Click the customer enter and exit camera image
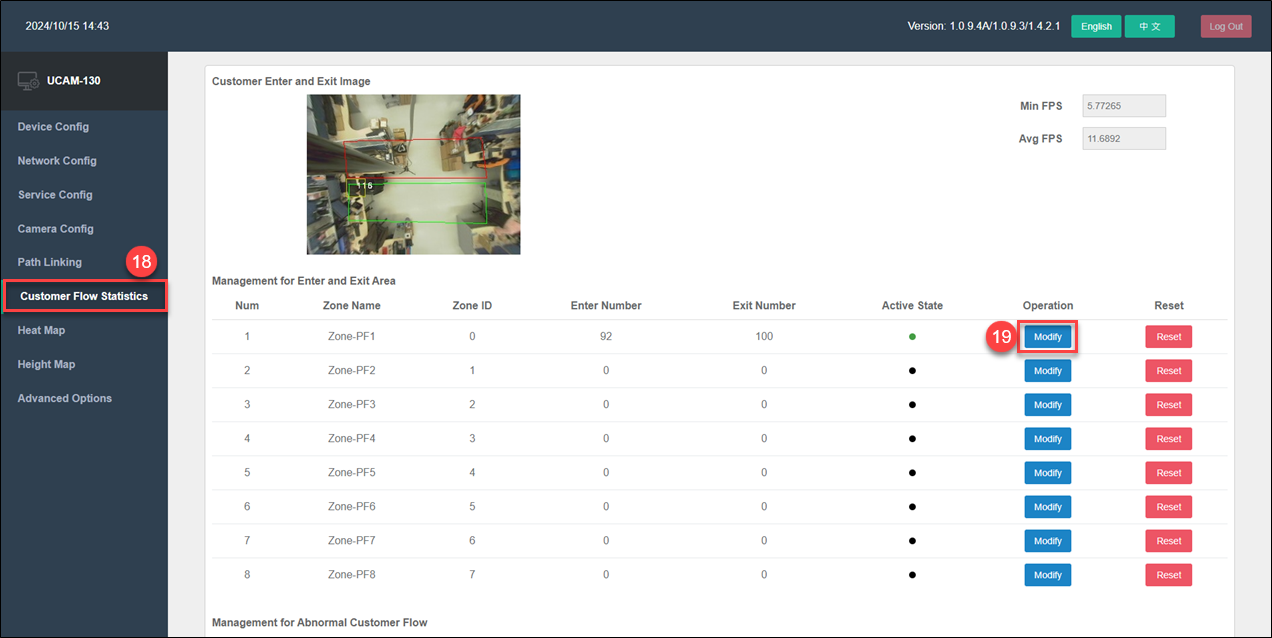This screenshot has width=1272, height=638. point(413,174)
